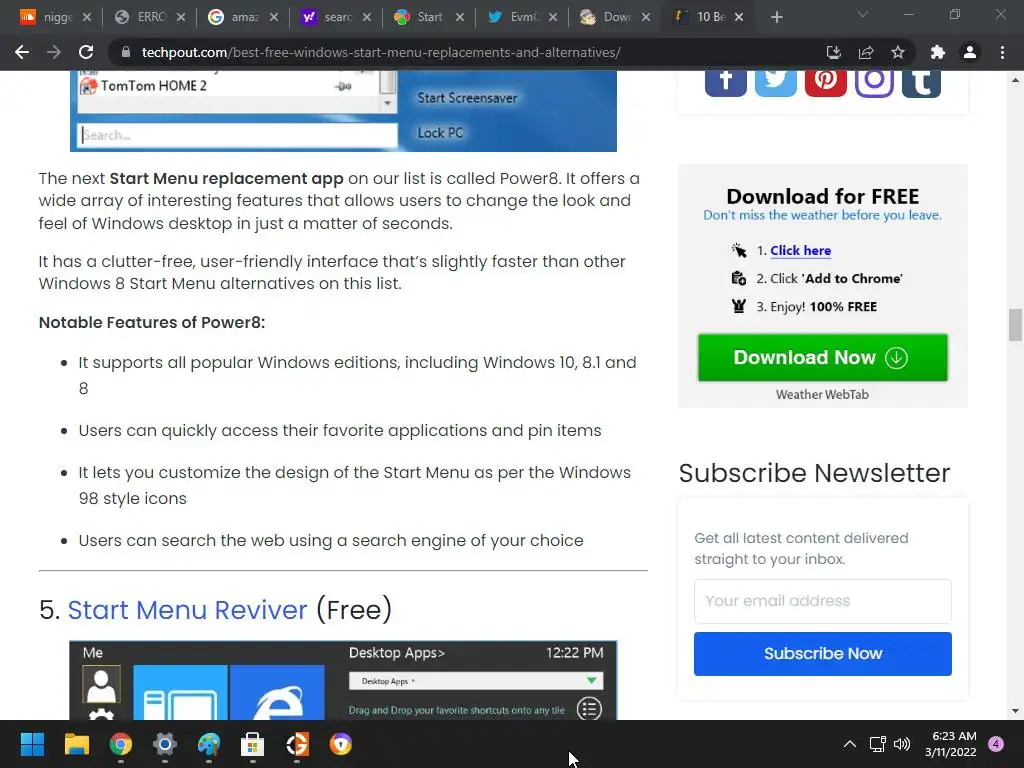
Task: Click the volume speaker tray icon
Action: click(x=902, y=744)
